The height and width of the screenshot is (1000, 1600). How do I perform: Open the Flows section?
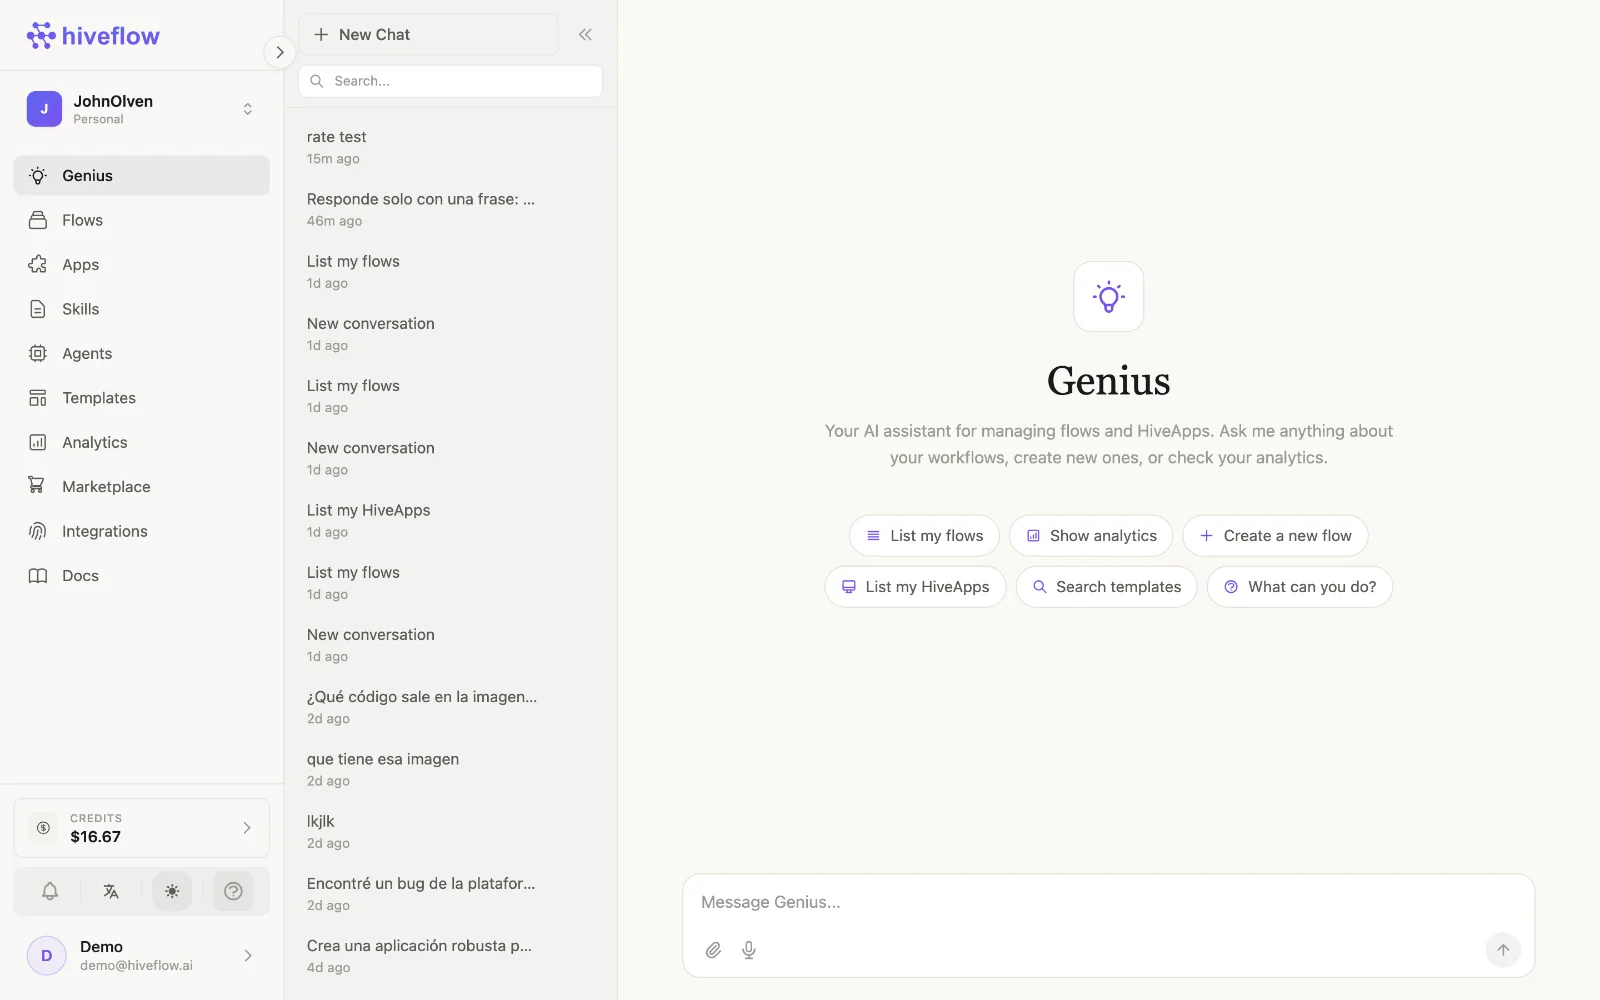[x=141, y=220]
